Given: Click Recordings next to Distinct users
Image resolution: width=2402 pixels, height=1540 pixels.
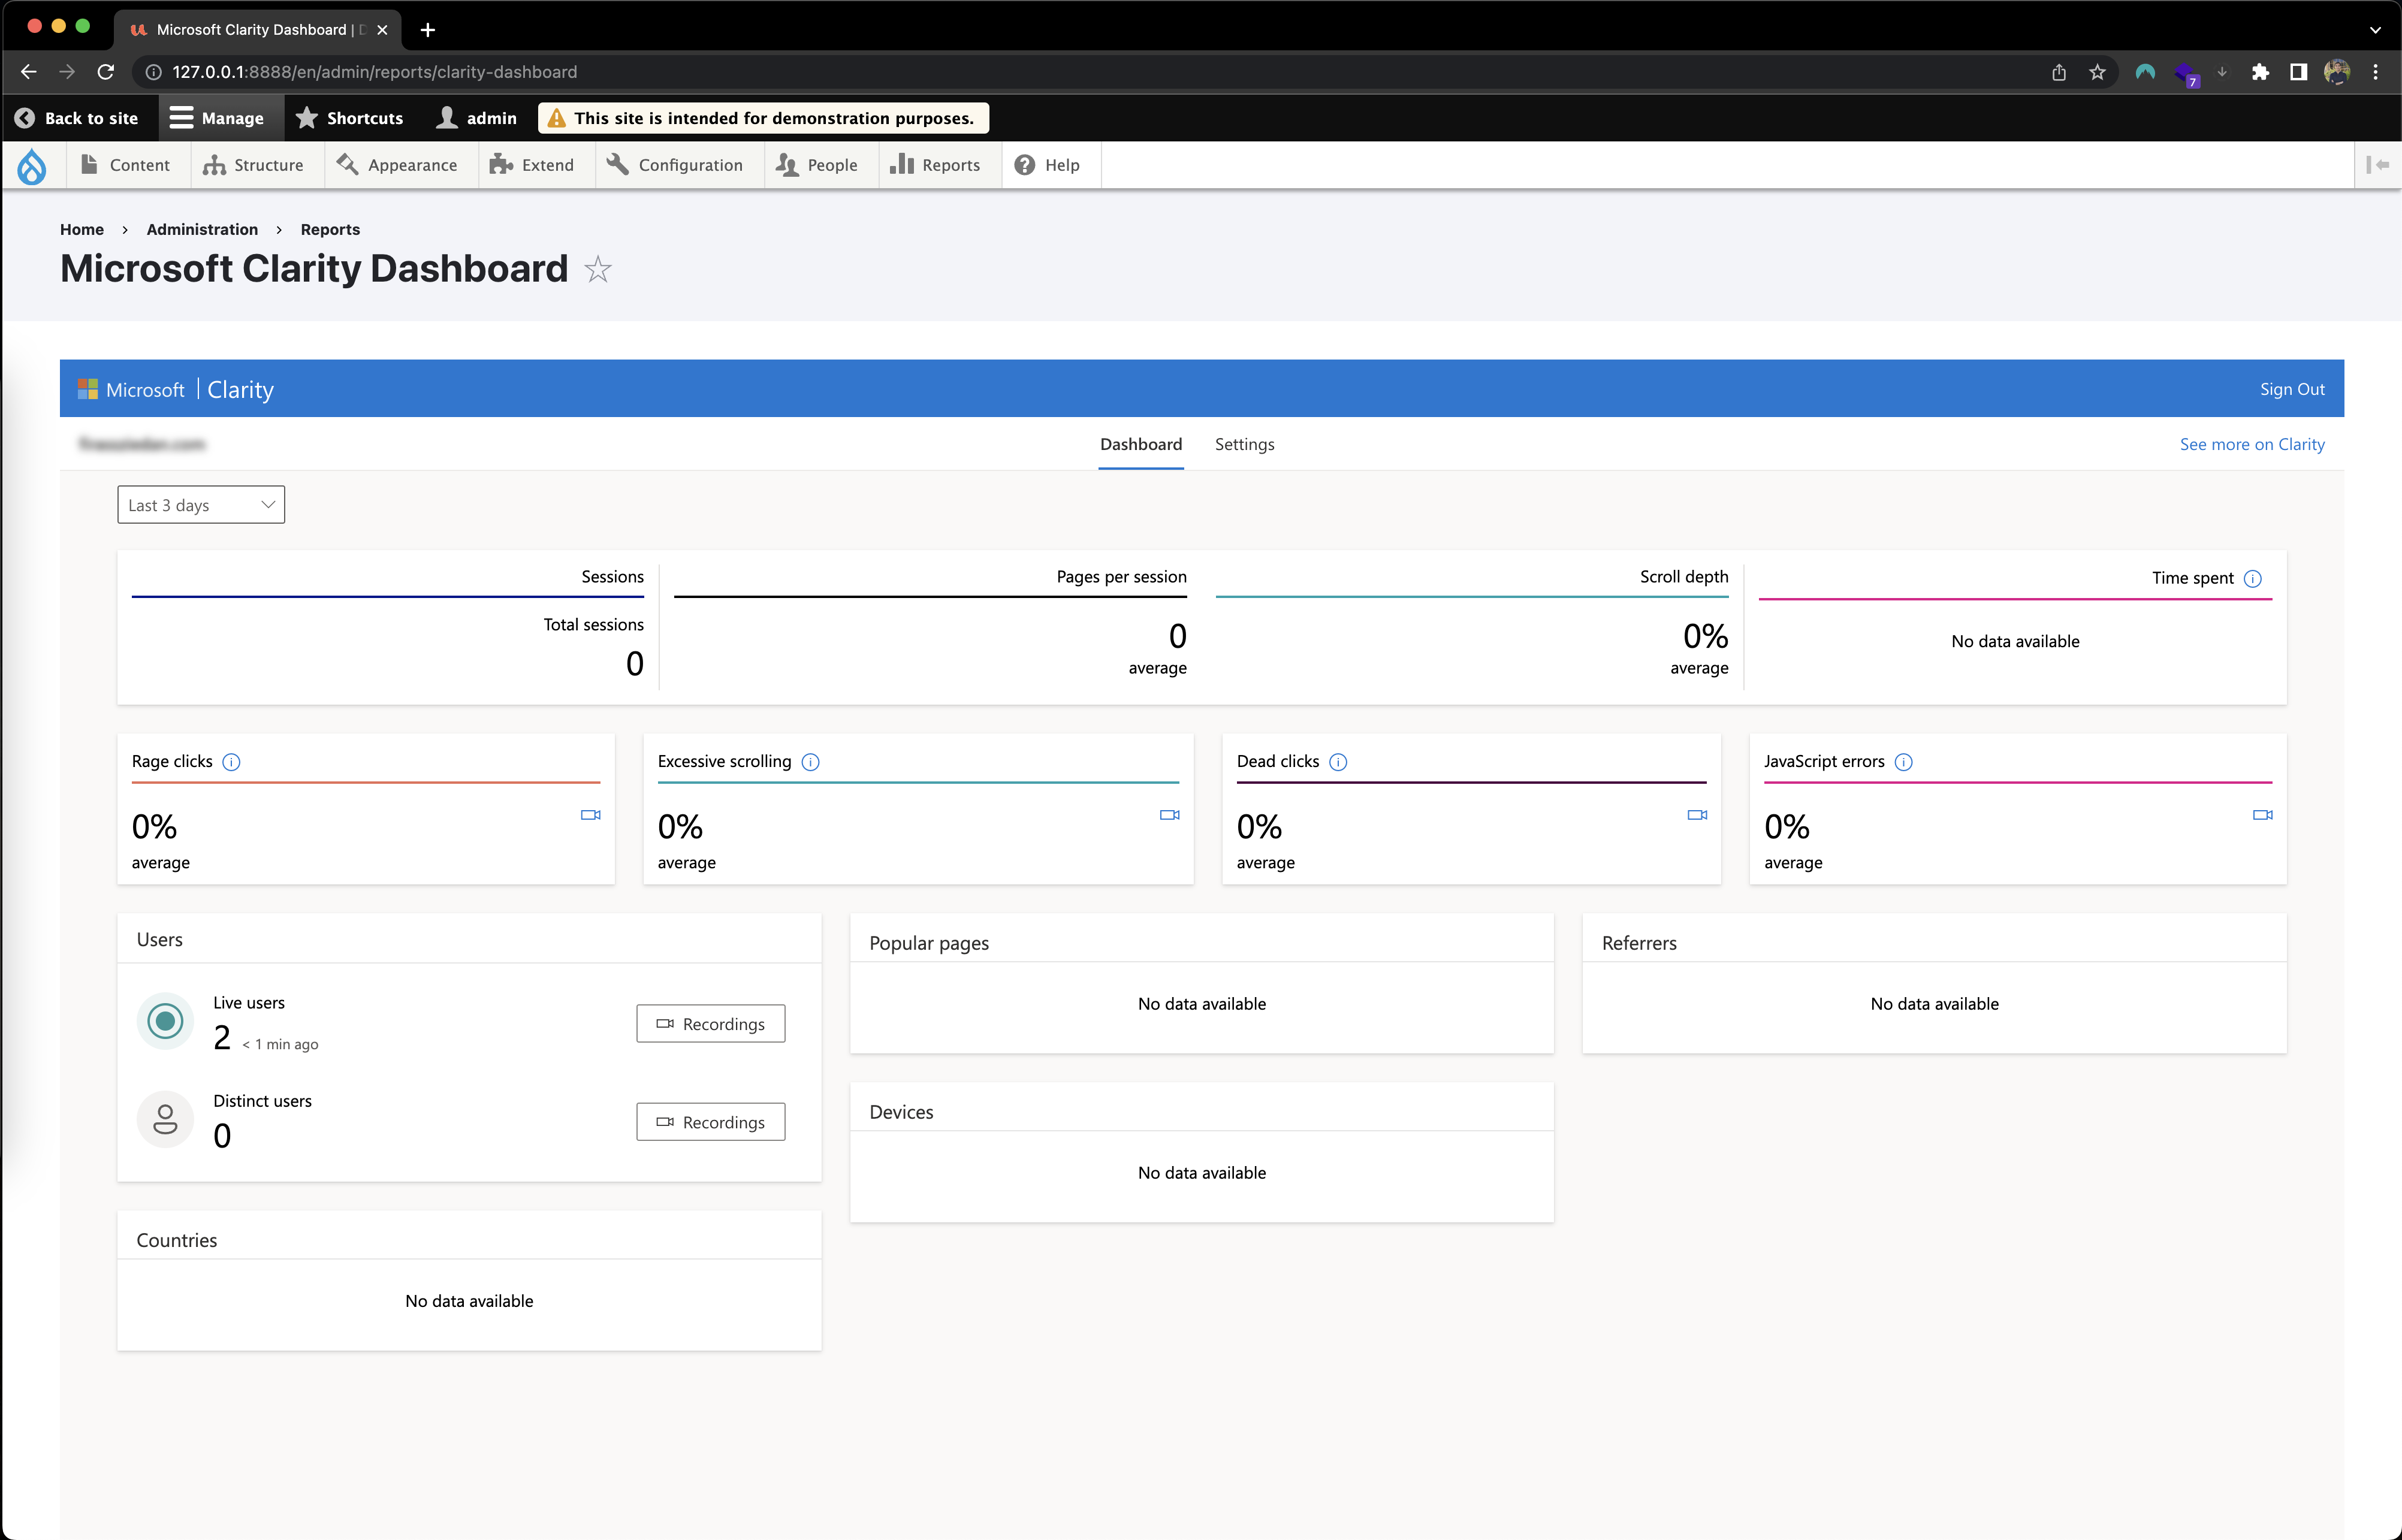Looking at the screenshot, I should [710, 1122].
